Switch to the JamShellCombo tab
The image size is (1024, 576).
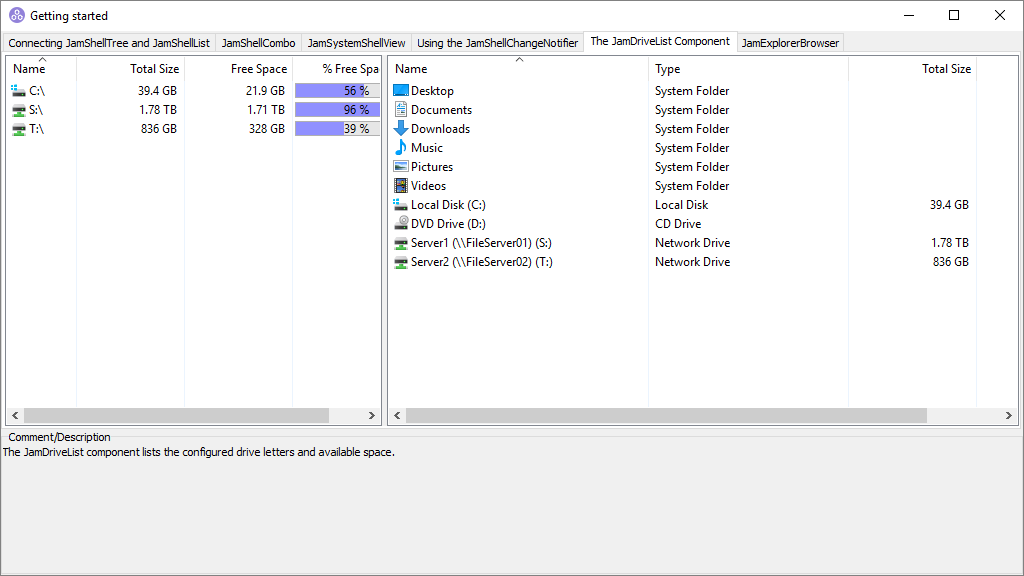(x=257, y=42)
